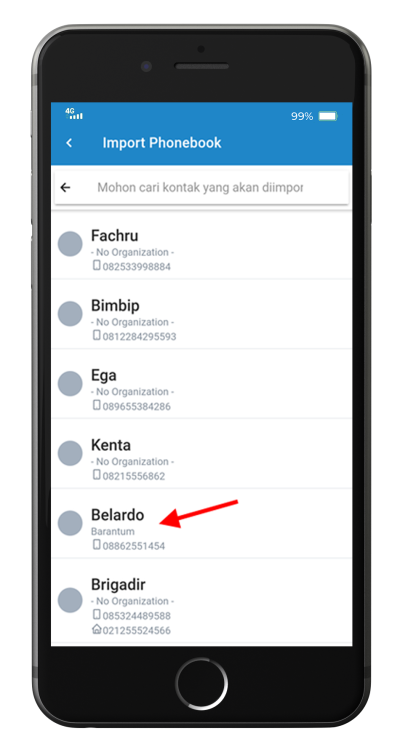Focus the contact search field
This screenshot has width=400, height=755.
[x=202, y=188]
